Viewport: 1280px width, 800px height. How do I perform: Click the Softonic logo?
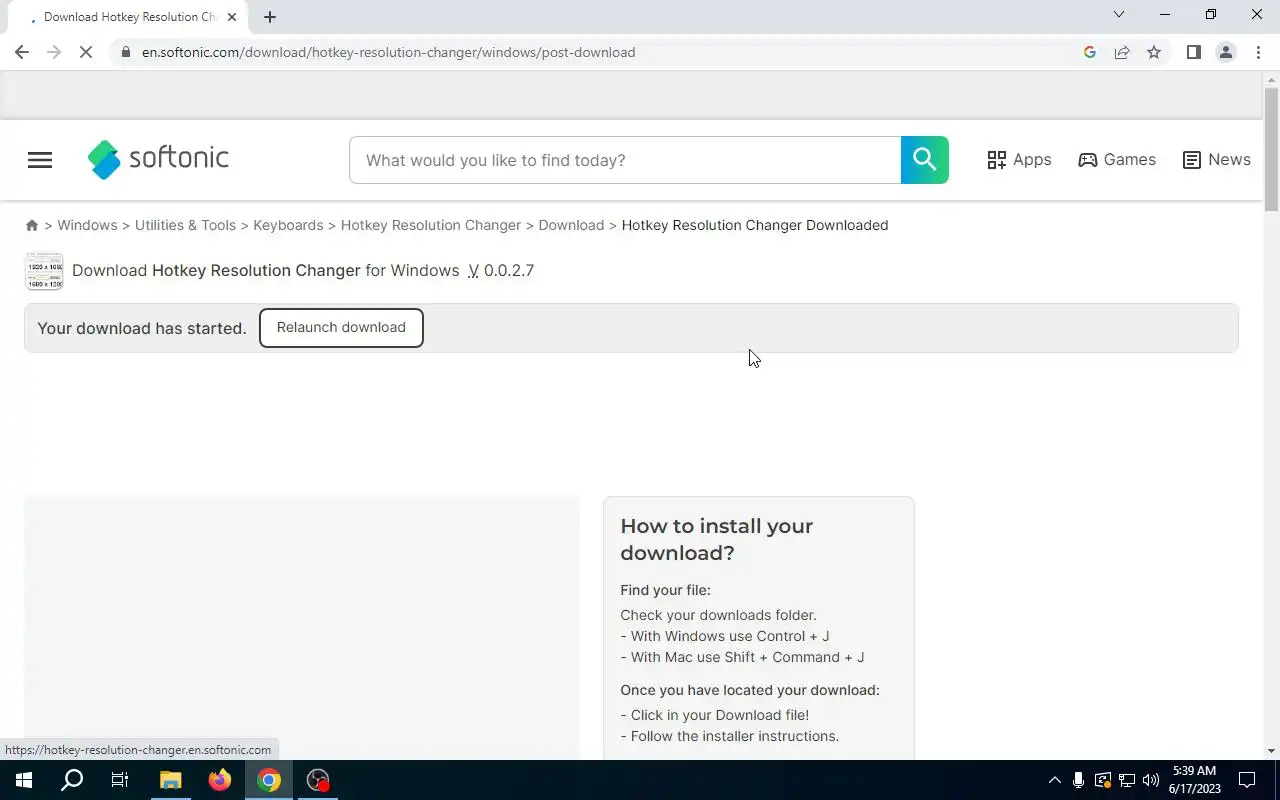(158, 159)
